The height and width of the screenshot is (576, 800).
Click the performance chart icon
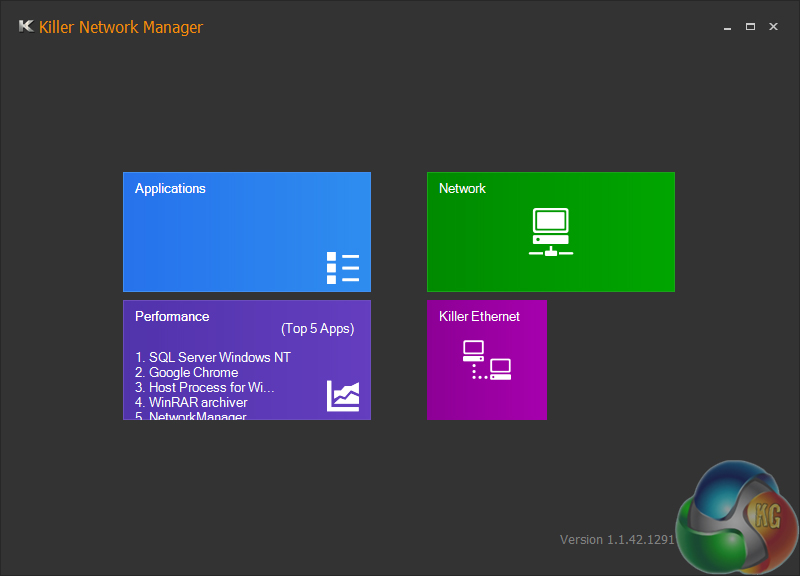tap(343, 395)
